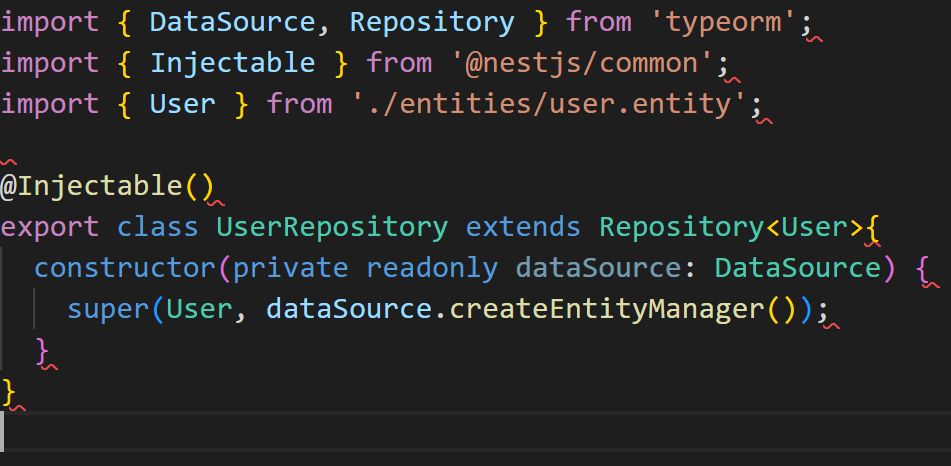The width and height of the screenshot is (951, 466).
Task: Click User argument inside super call
Action: point(198,309)
